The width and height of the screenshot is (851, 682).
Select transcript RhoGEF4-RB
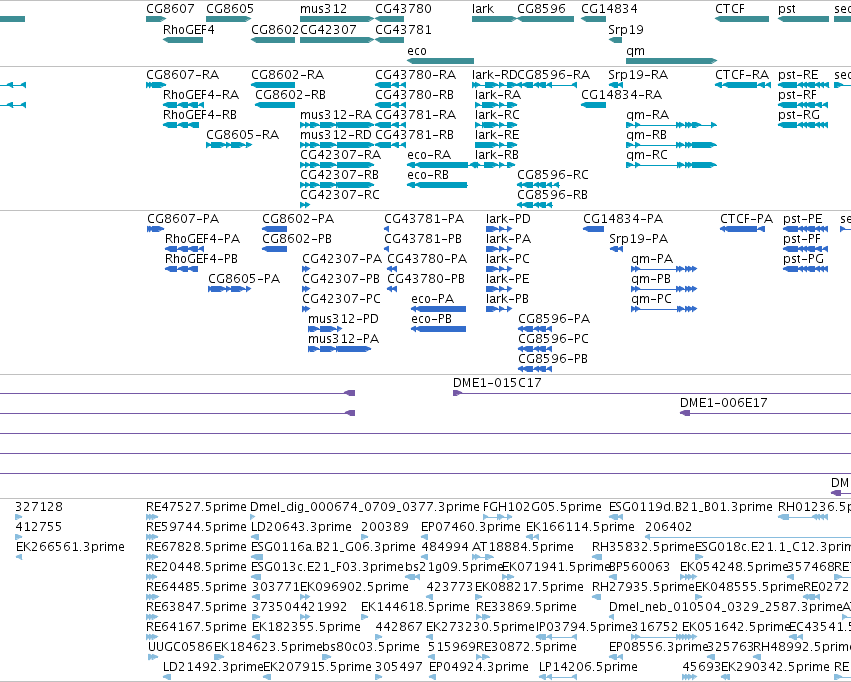coord(200,115)
